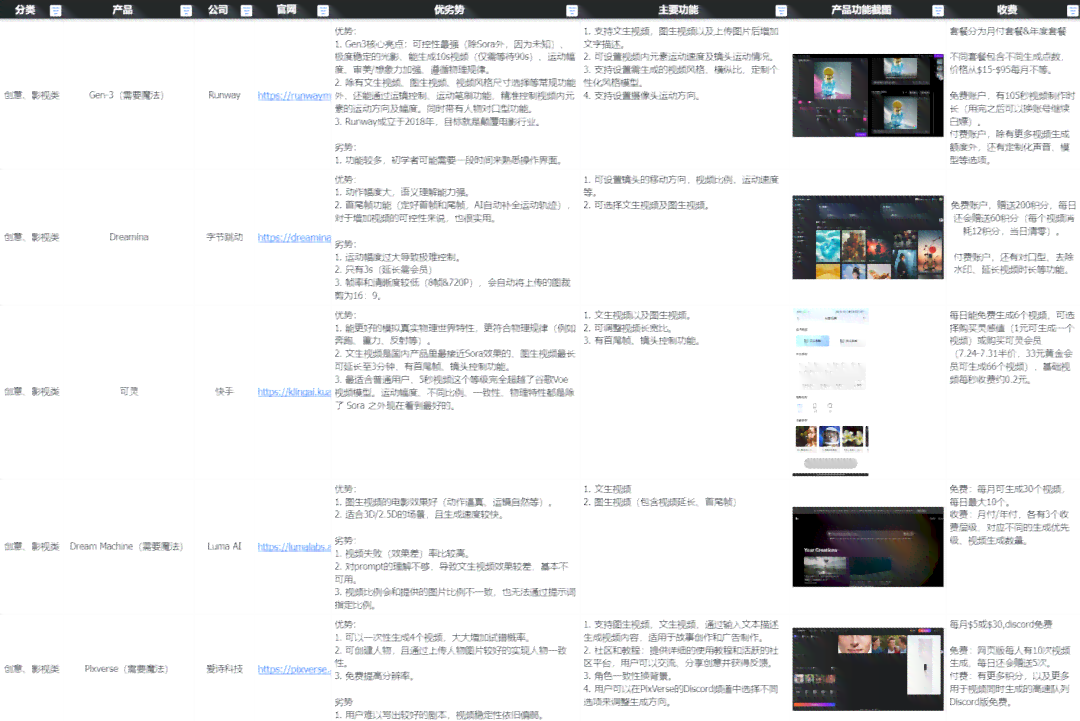Select the pricing cell for 可灵
Screen dimensions: 1080x721
[1012, 391]
